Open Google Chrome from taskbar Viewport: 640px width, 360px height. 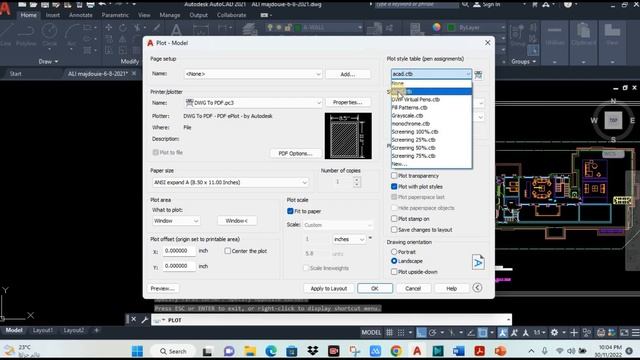(396, 351)
